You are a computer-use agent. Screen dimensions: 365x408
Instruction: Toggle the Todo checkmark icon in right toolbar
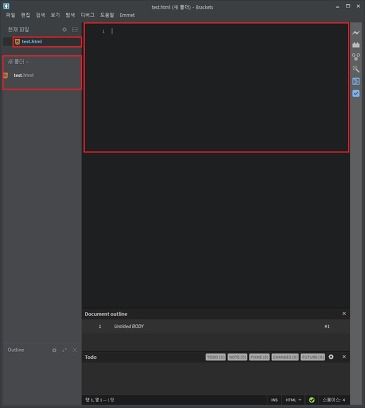tap(356, 94)
